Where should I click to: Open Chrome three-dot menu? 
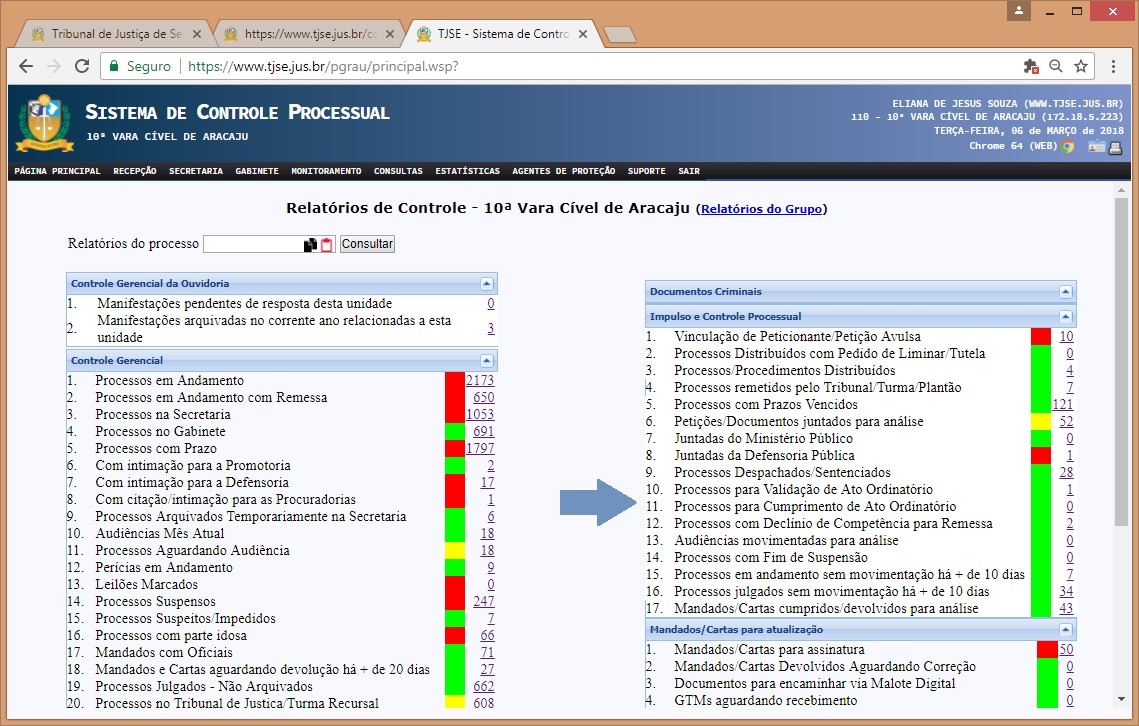[1113, 66]
